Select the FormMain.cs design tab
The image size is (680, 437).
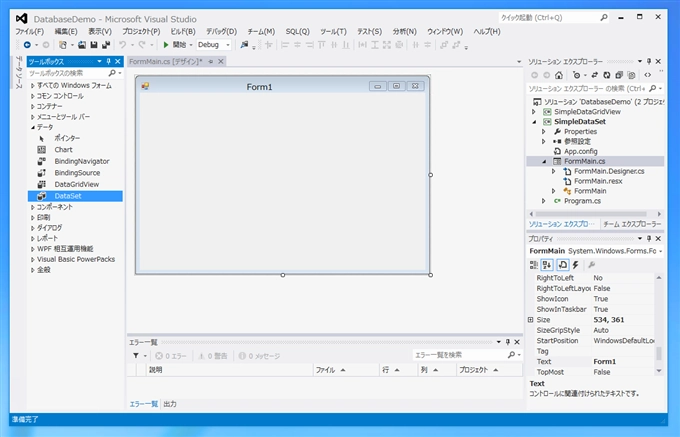pos(166,62)
